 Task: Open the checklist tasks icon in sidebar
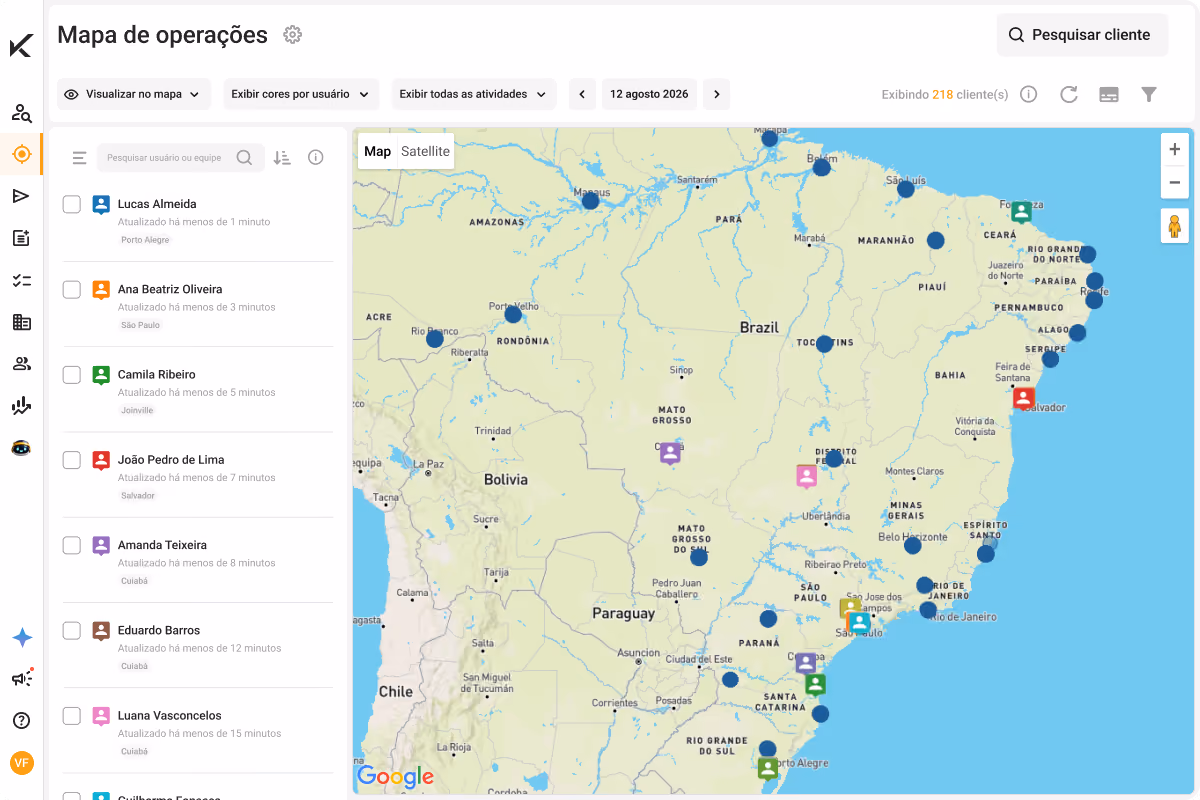[21, 280]
